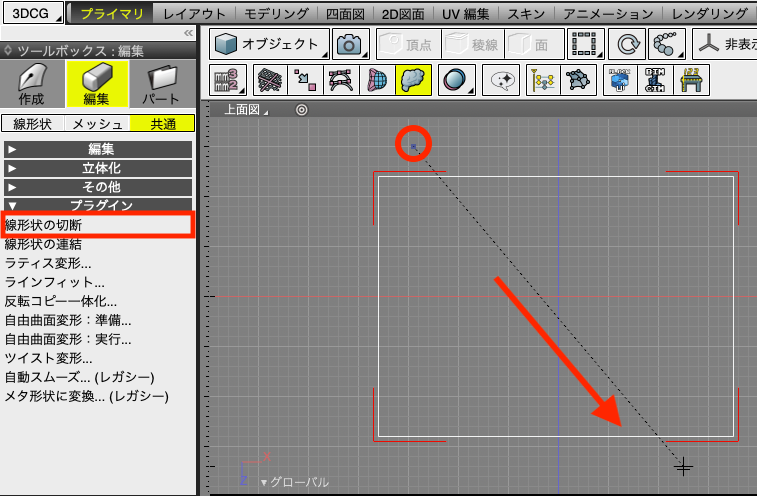
Task: Open the オブジェクト mode dropdown
Action: click(270, 45)
